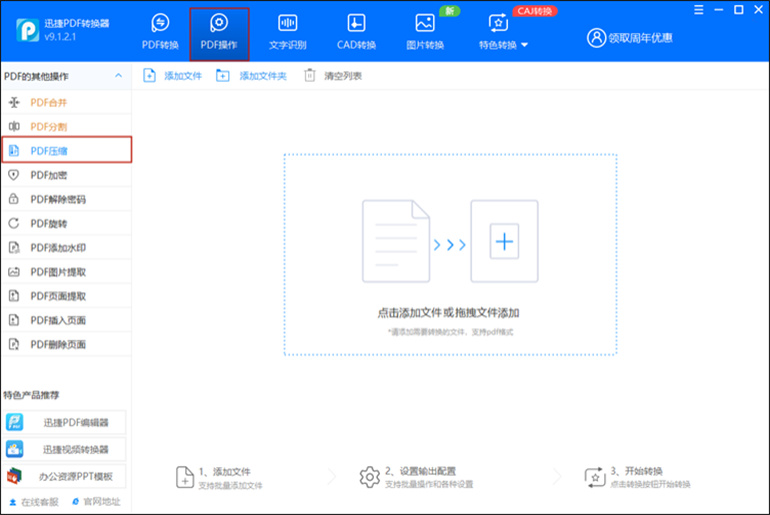Click the 迅捷PDF编辑器 product icon
The width and height of the screenshot is (770, 515).
(14, 422)
